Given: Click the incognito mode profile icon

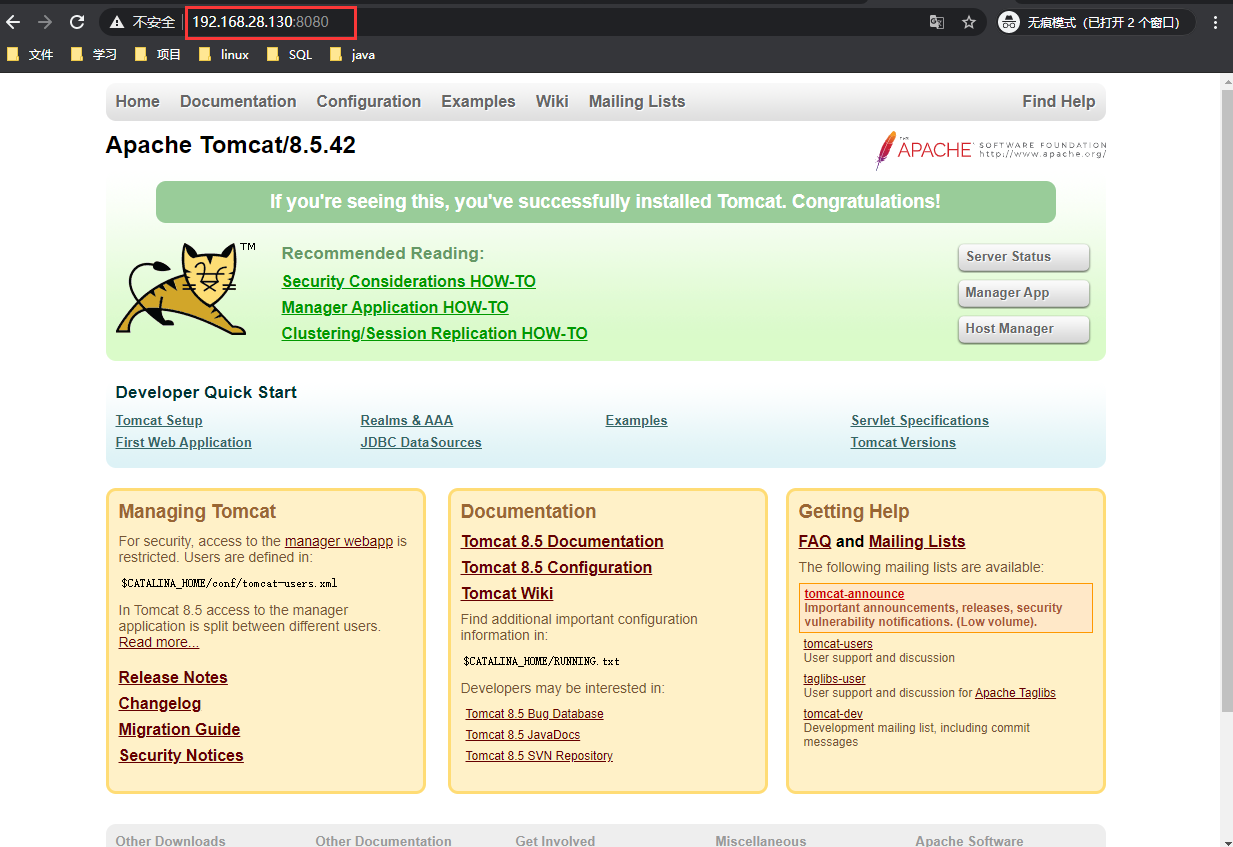Looking at the screenshot, I should [x=1009, y=22].
